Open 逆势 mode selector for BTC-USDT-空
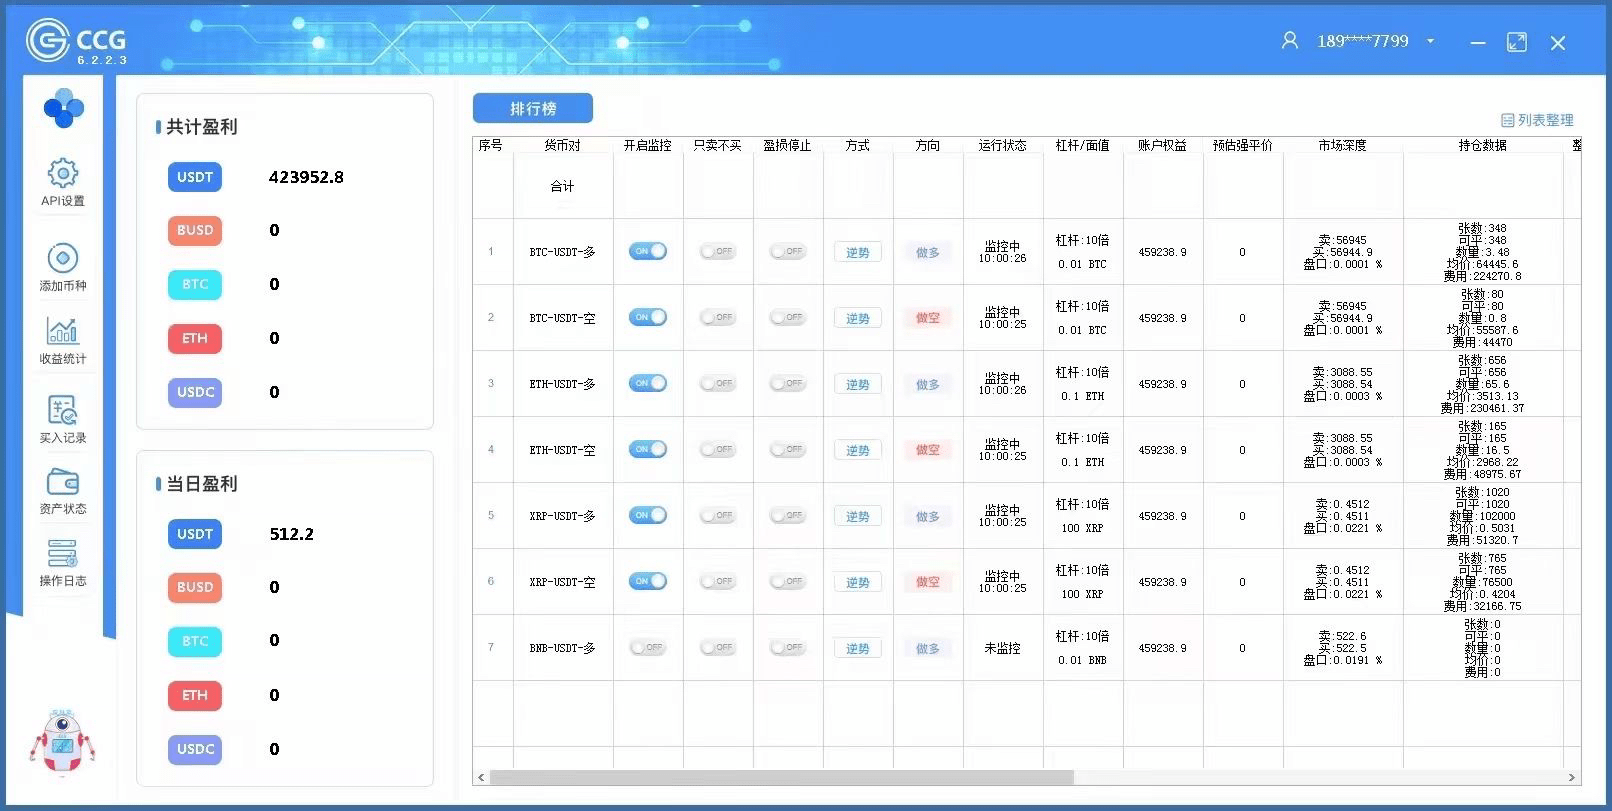Viewport: 1612px width, 811px height. click(858, 318)
